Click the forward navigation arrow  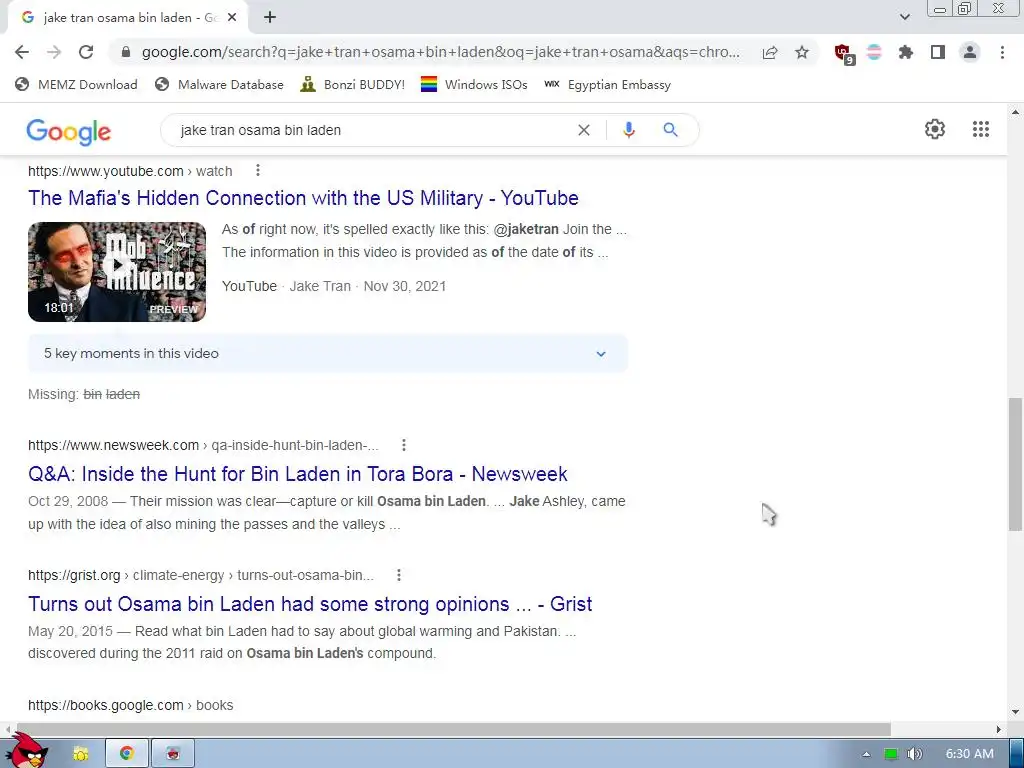[54, 52]
